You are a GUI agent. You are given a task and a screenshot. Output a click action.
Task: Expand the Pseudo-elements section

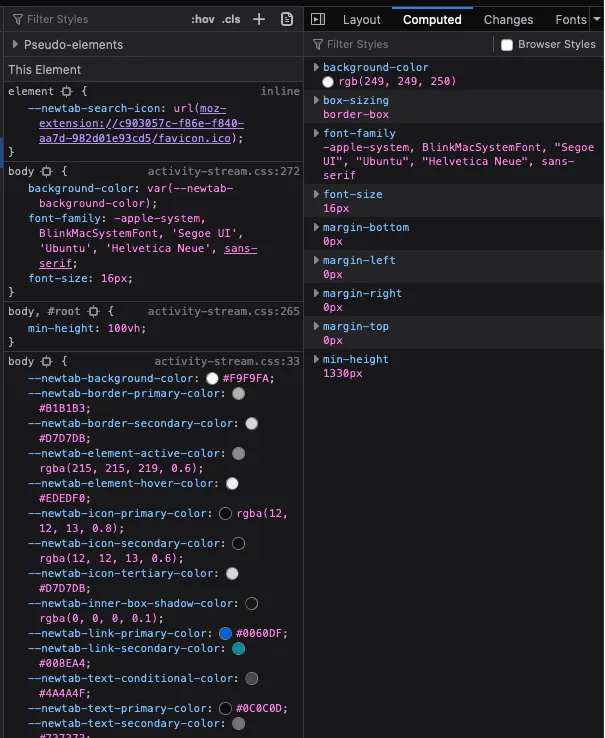[16, 45]
